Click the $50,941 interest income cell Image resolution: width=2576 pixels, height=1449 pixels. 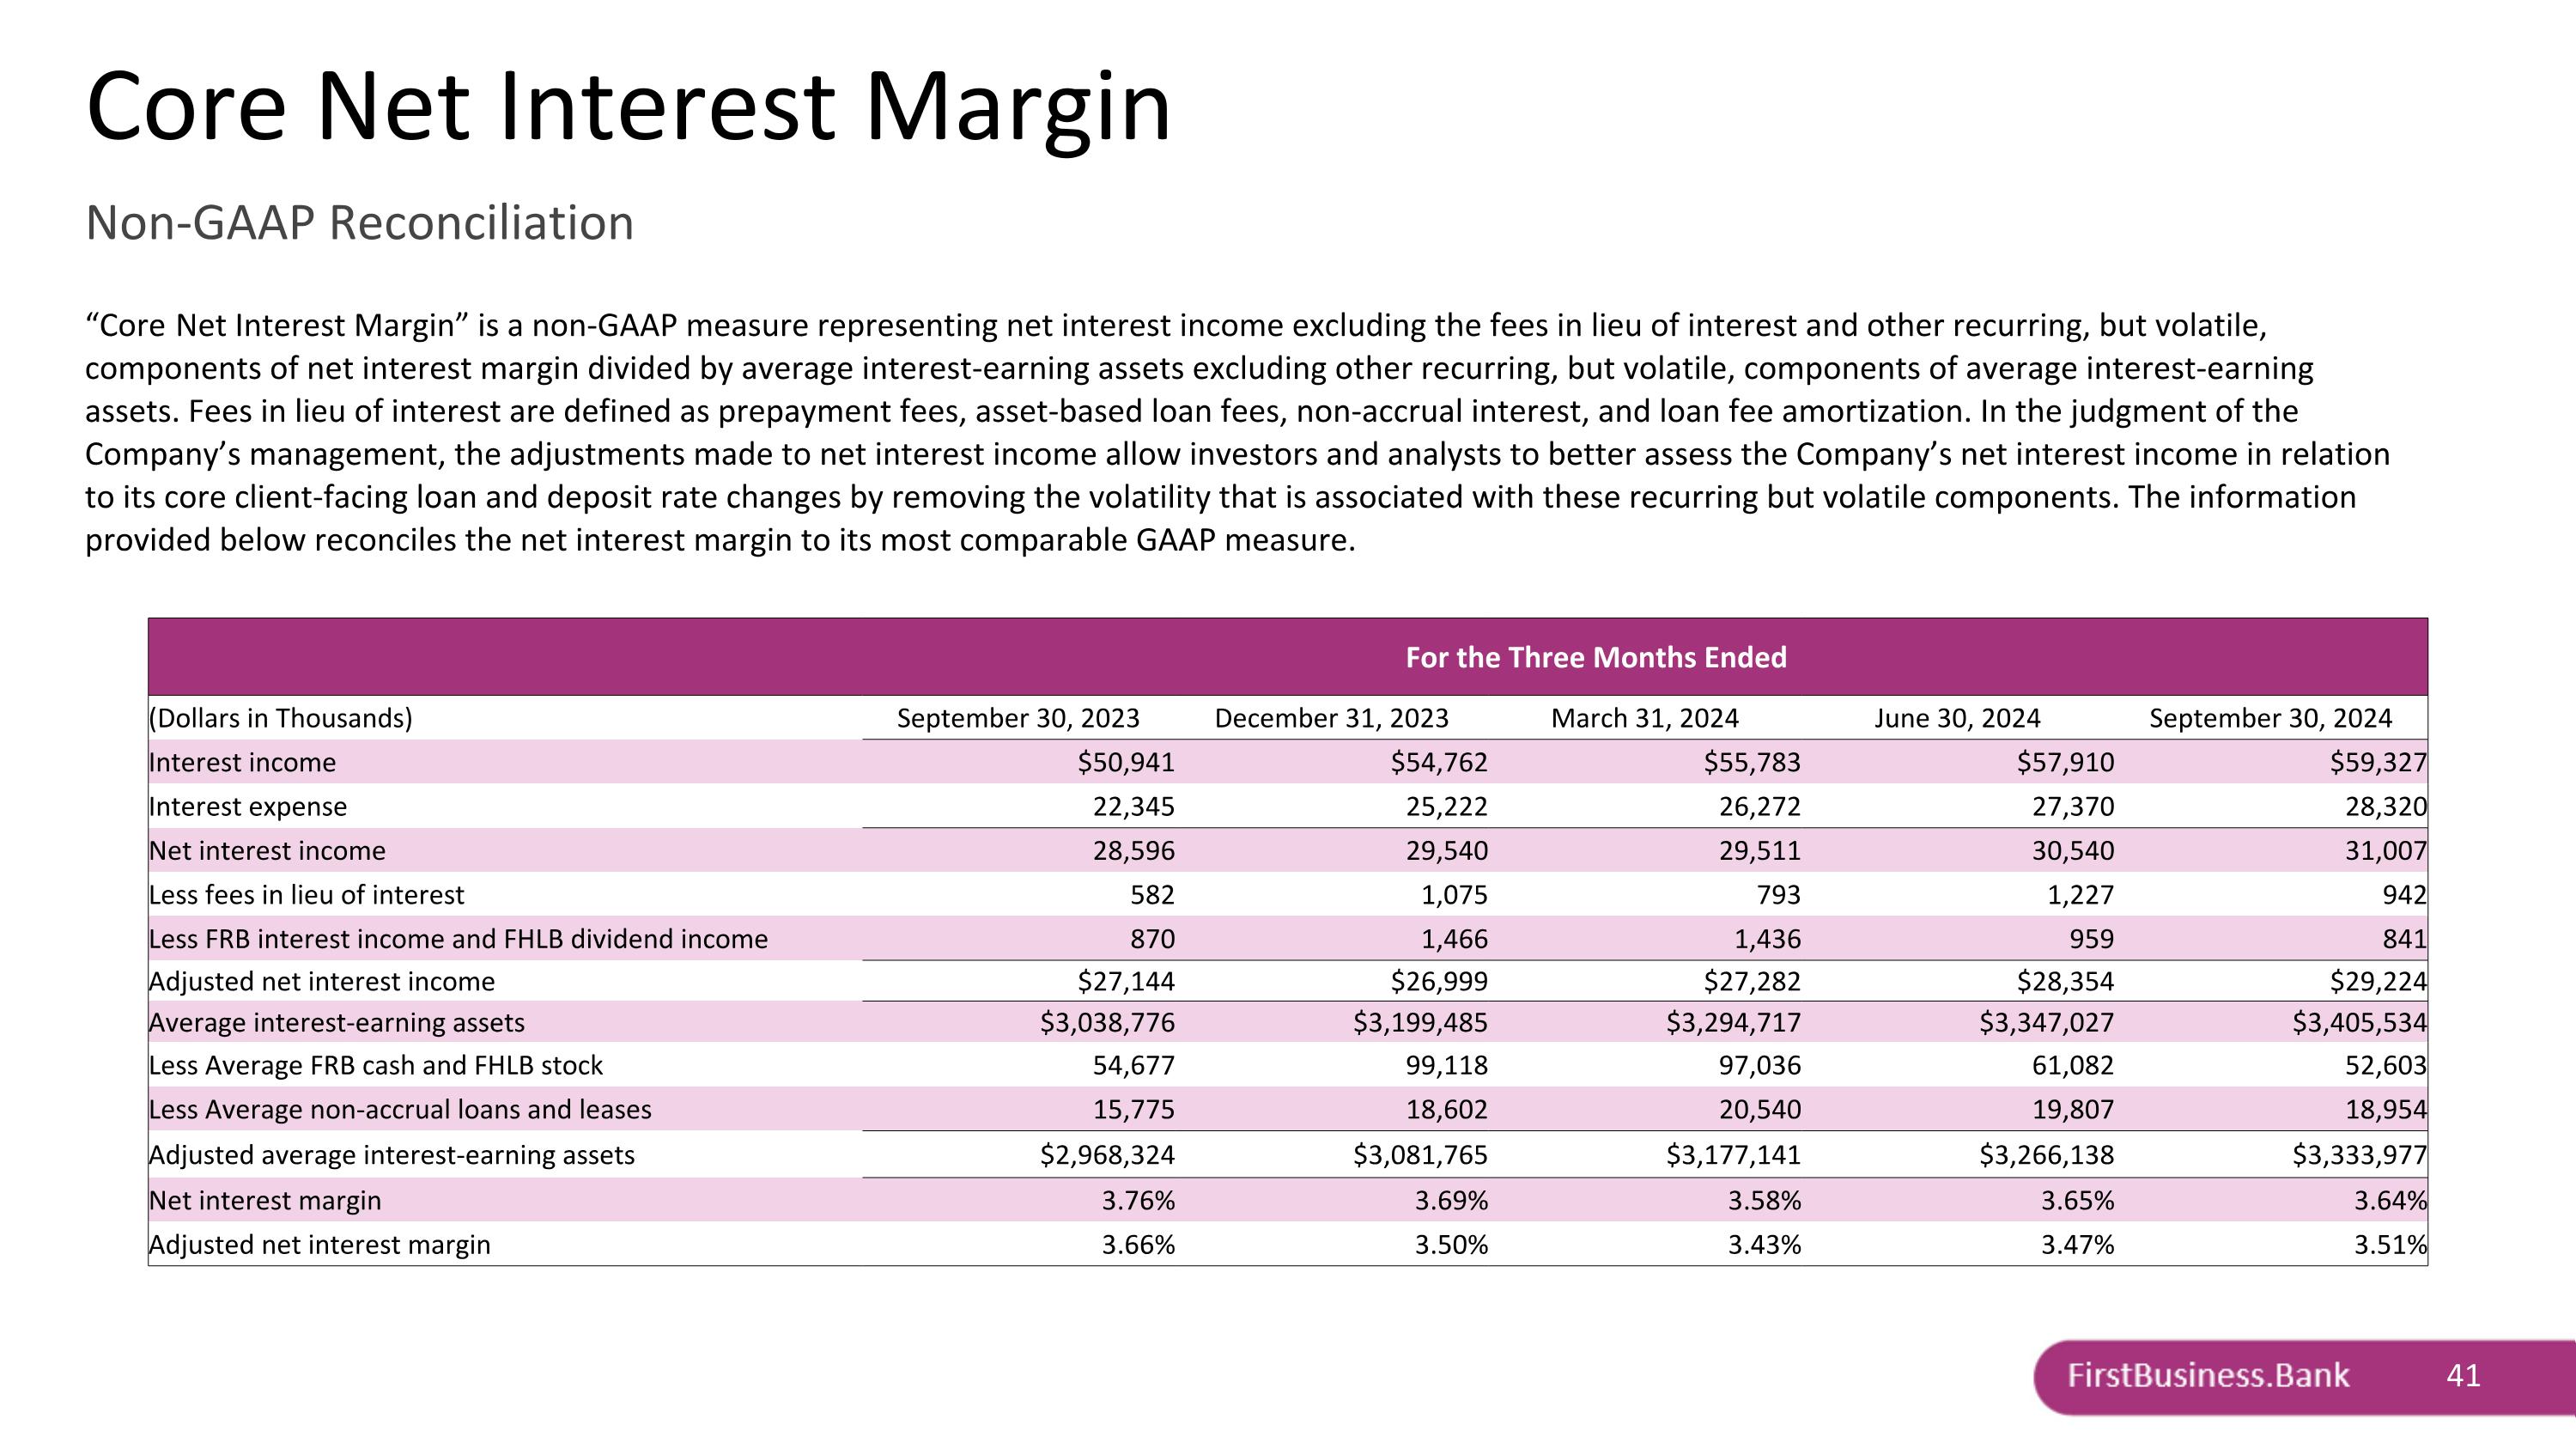pos(1125,762)
